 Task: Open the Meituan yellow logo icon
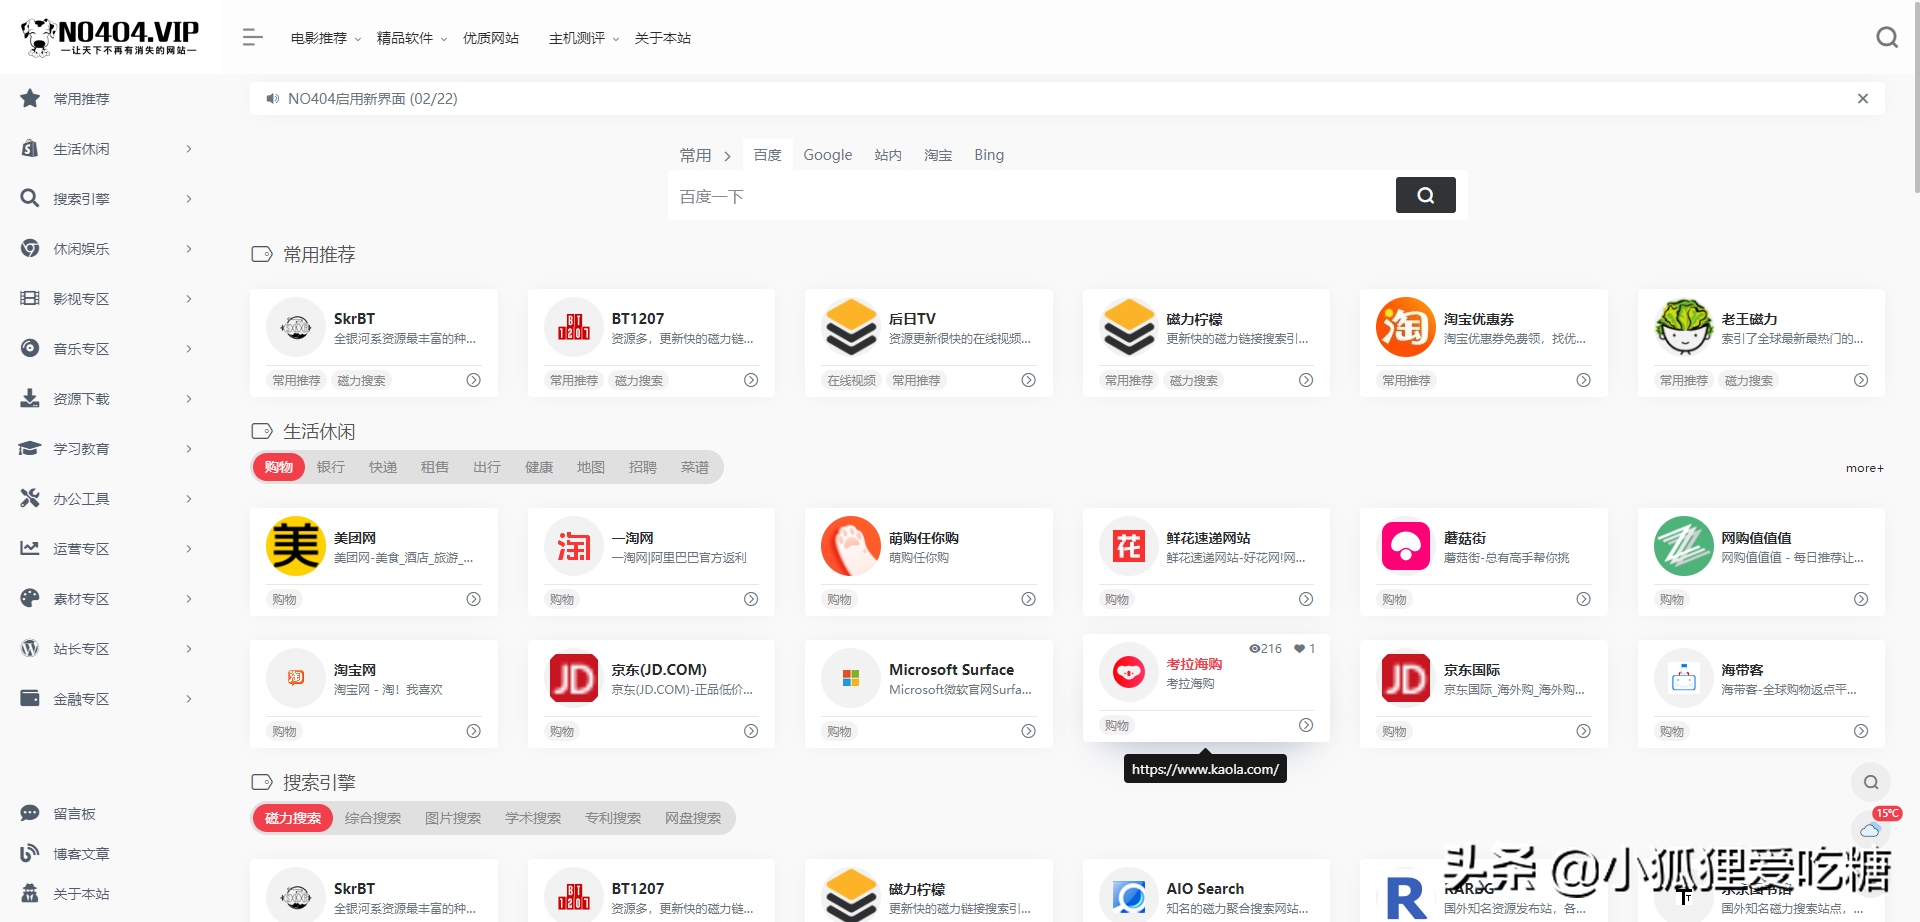(295, 546)
